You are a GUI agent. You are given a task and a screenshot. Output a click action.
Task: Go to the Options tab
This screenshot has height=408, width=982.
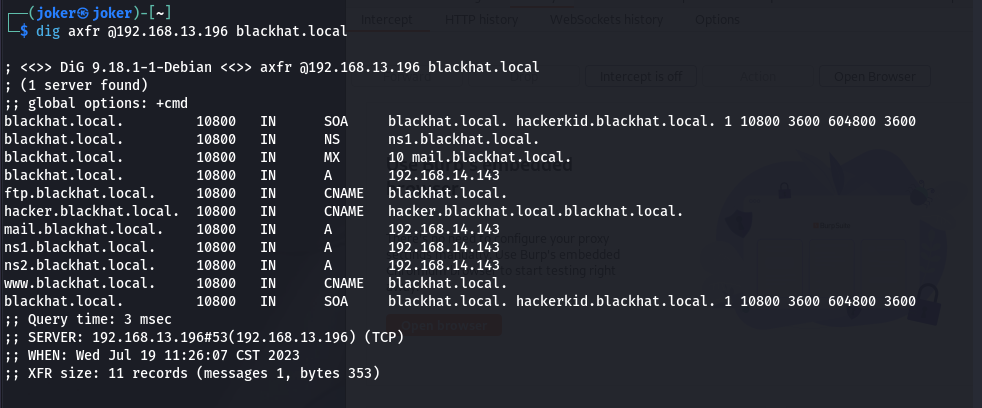point(717,19)
